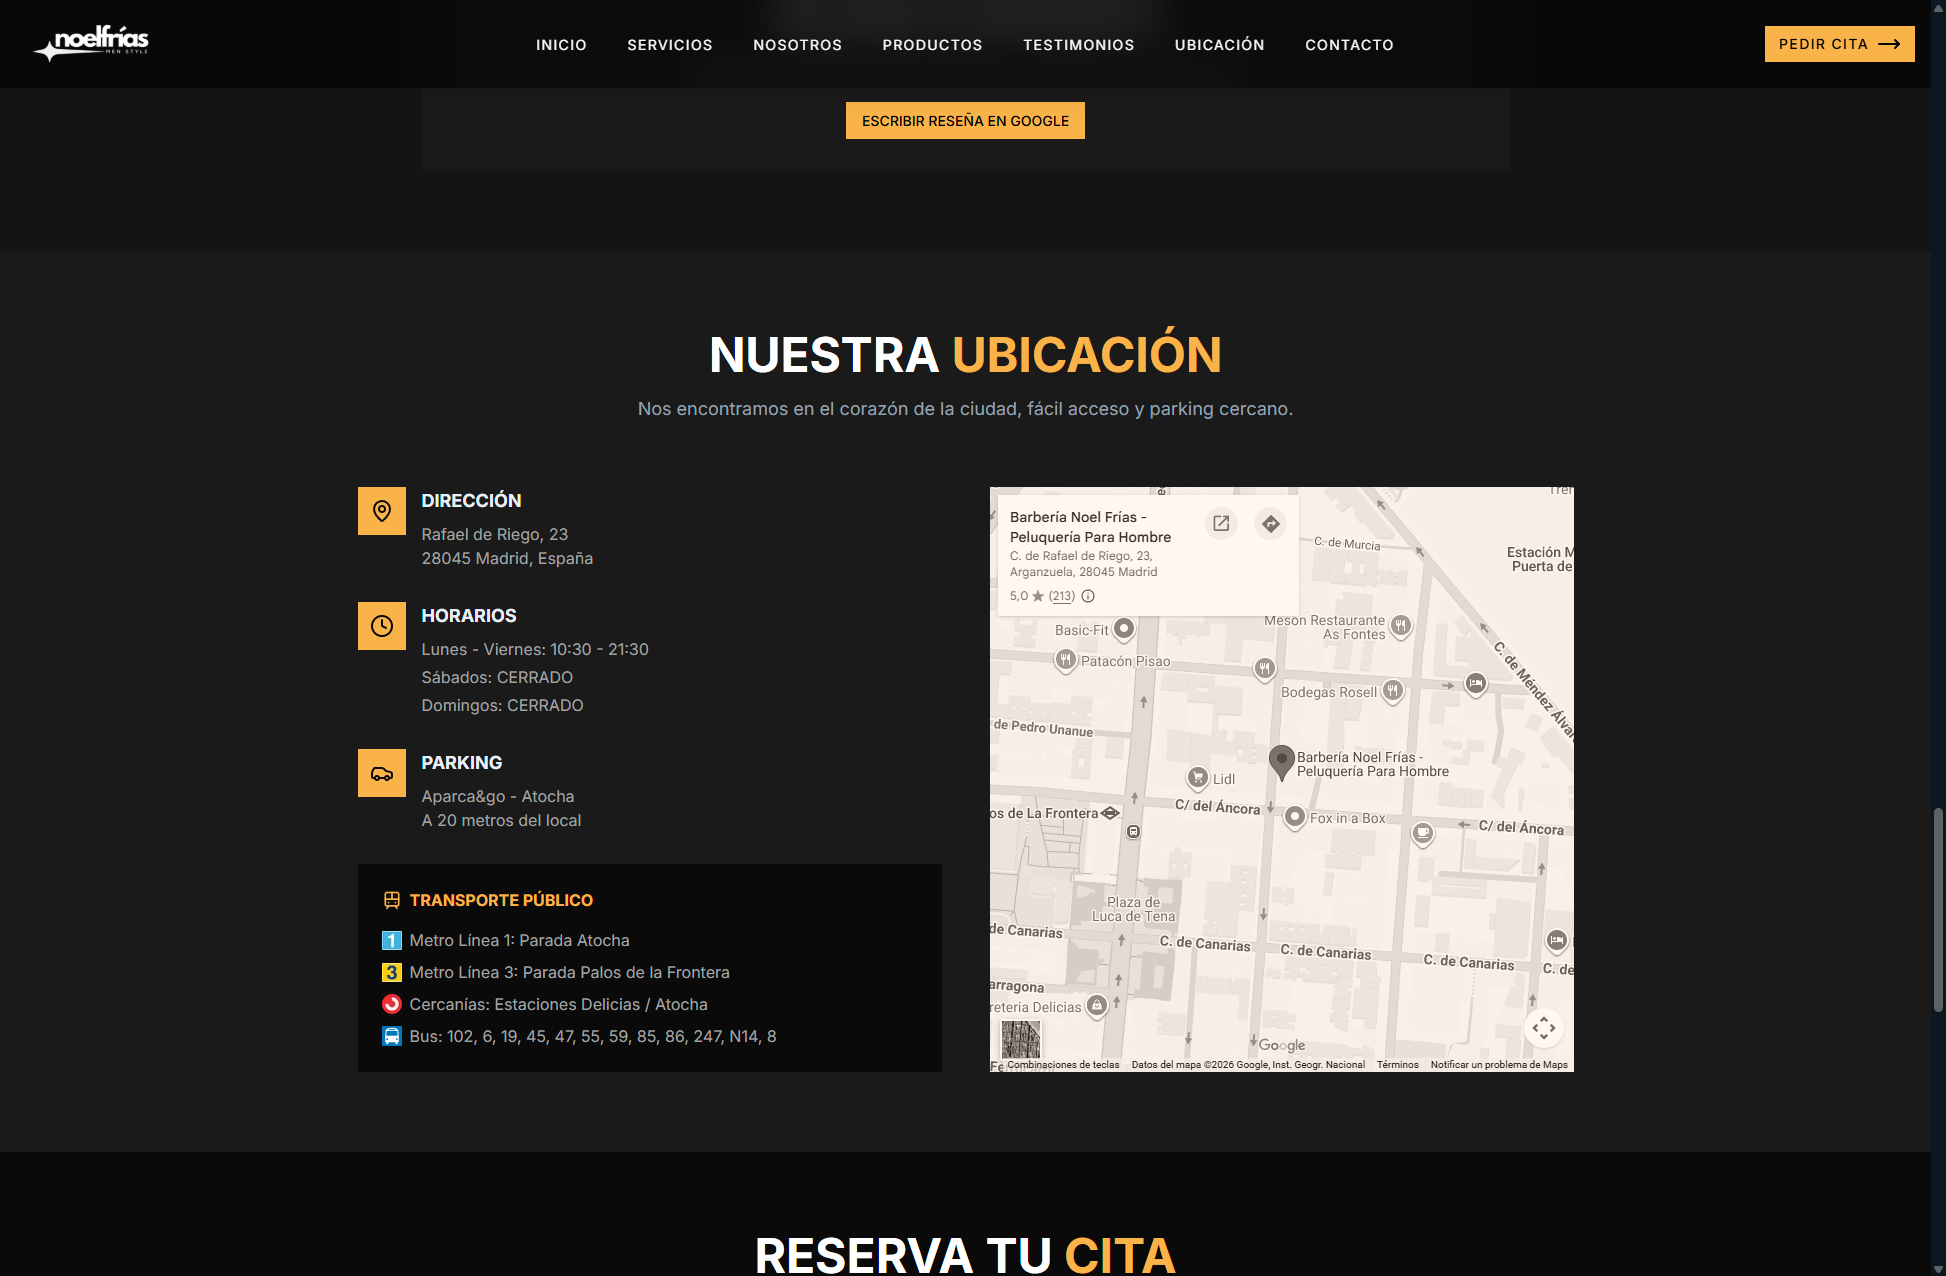Click the map directions arrow icon
Viewport: 1946px width, 1276px height.
pyautogui.click(x=1270, y=523)
